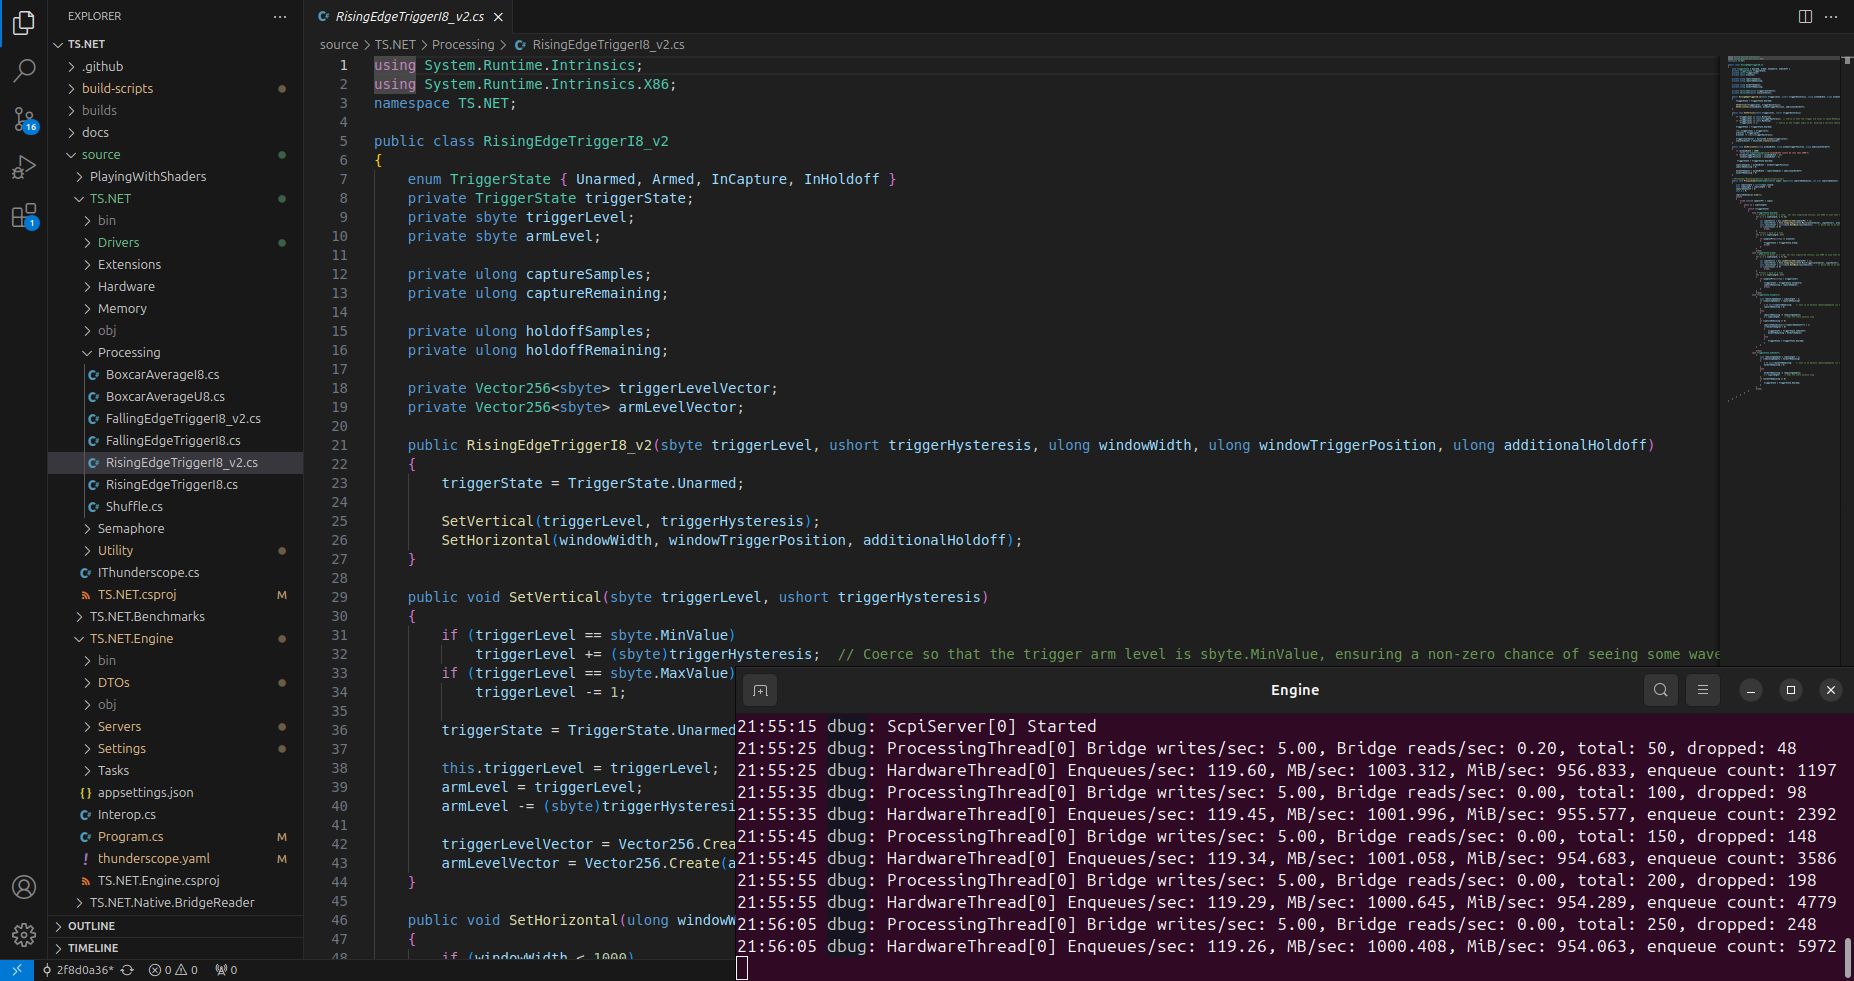Click the errors and warnings status indicator

pos(173,970)
